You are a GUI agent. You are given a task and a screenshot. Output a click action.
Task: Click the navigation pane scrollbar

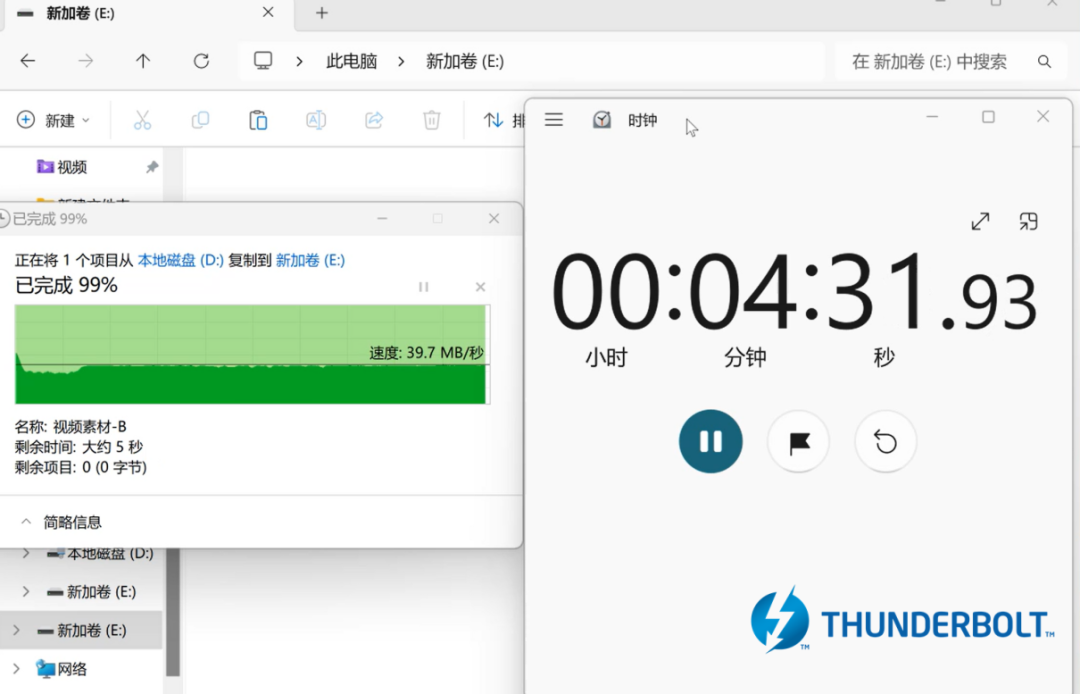(x=173, y=611)
